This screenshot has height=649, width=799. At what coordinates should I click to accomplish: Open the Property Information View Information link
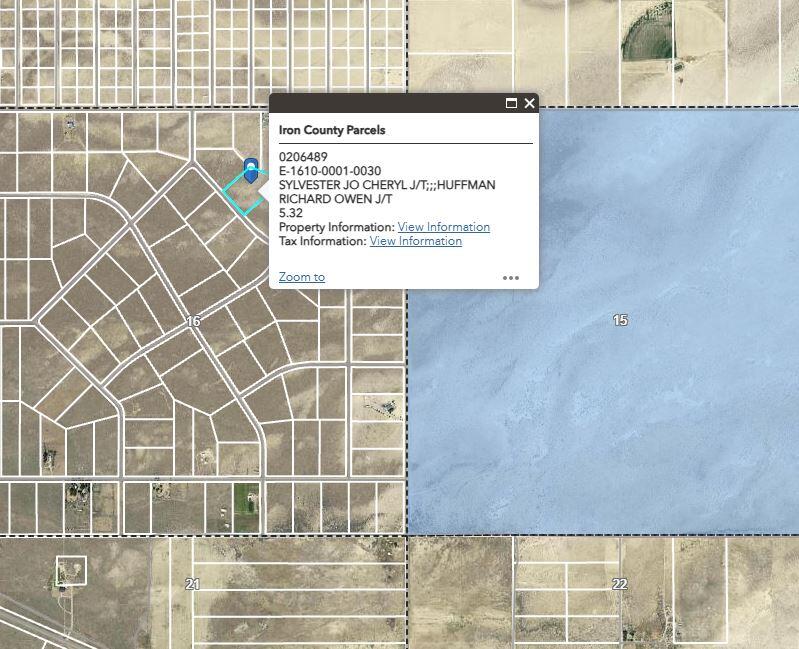click(x=443, y=227)
